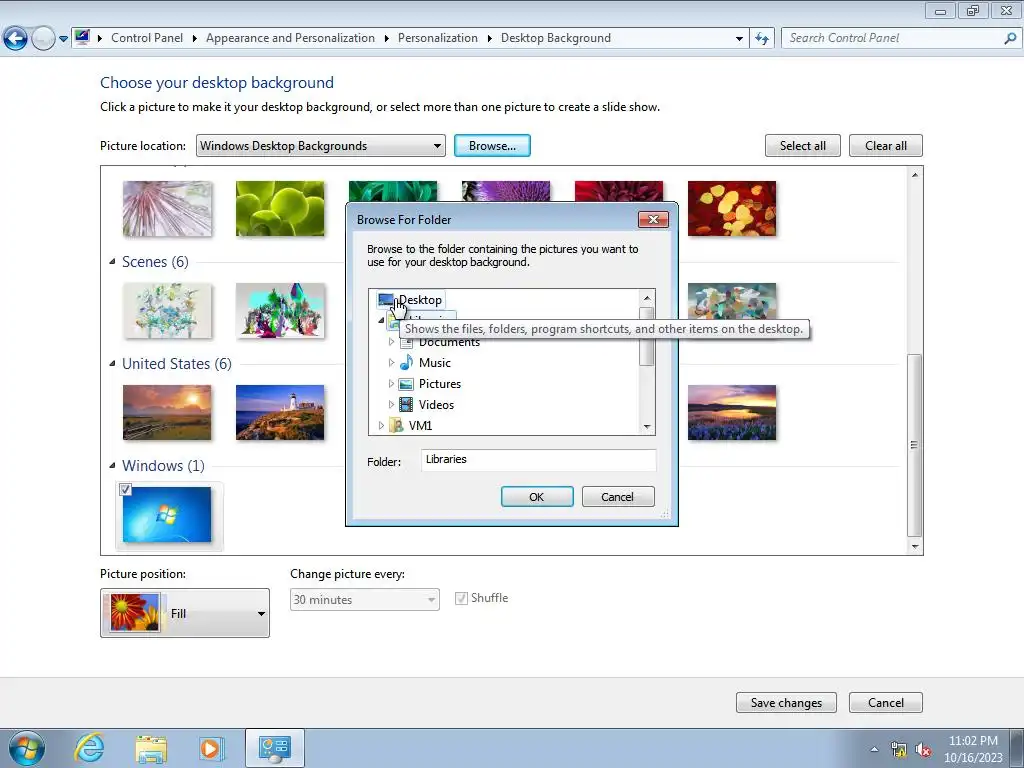This screenshot has height=768, width=1024.
Task: Collapse the Scenes (6) group
Action: pyautogui.click(x=112, y=262)
